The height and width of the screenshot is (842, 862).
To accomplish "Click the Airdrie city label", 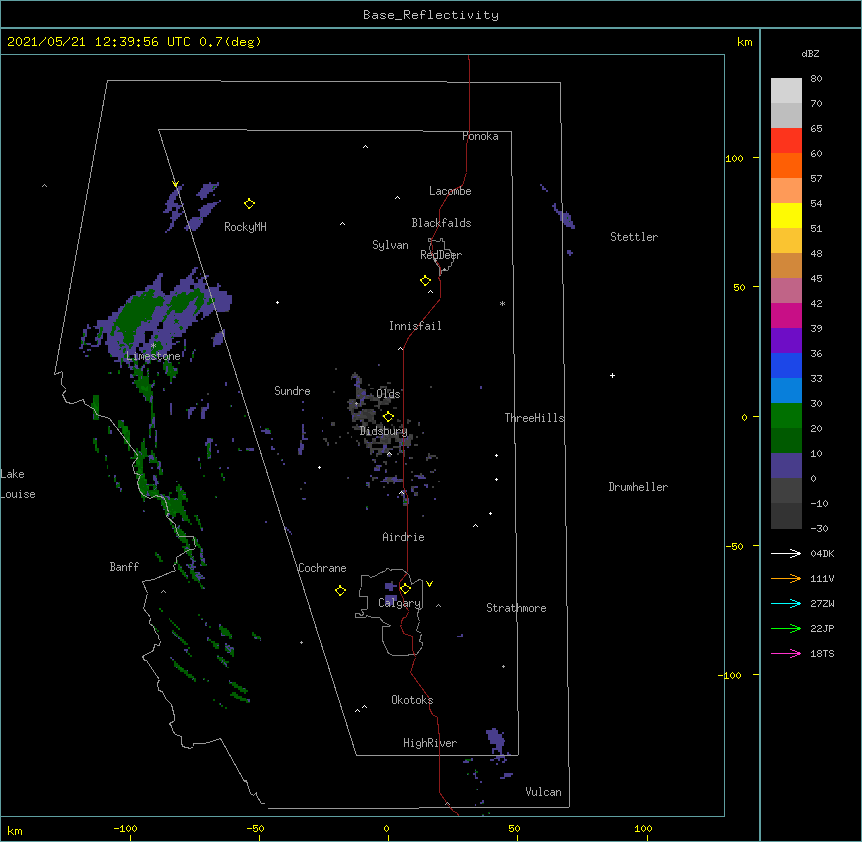I will pos(404,537).
